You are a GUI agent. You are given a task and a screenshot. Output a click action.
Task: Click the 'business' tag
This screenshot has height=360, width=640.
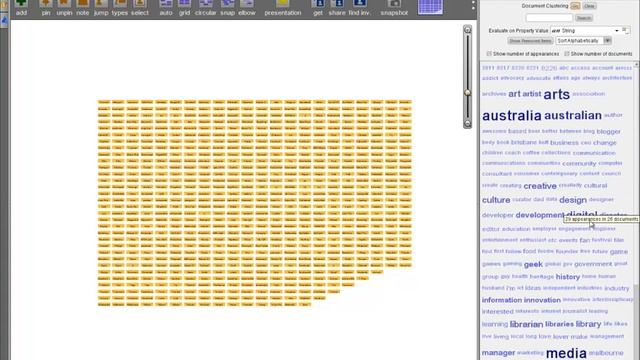pos(564,143)
